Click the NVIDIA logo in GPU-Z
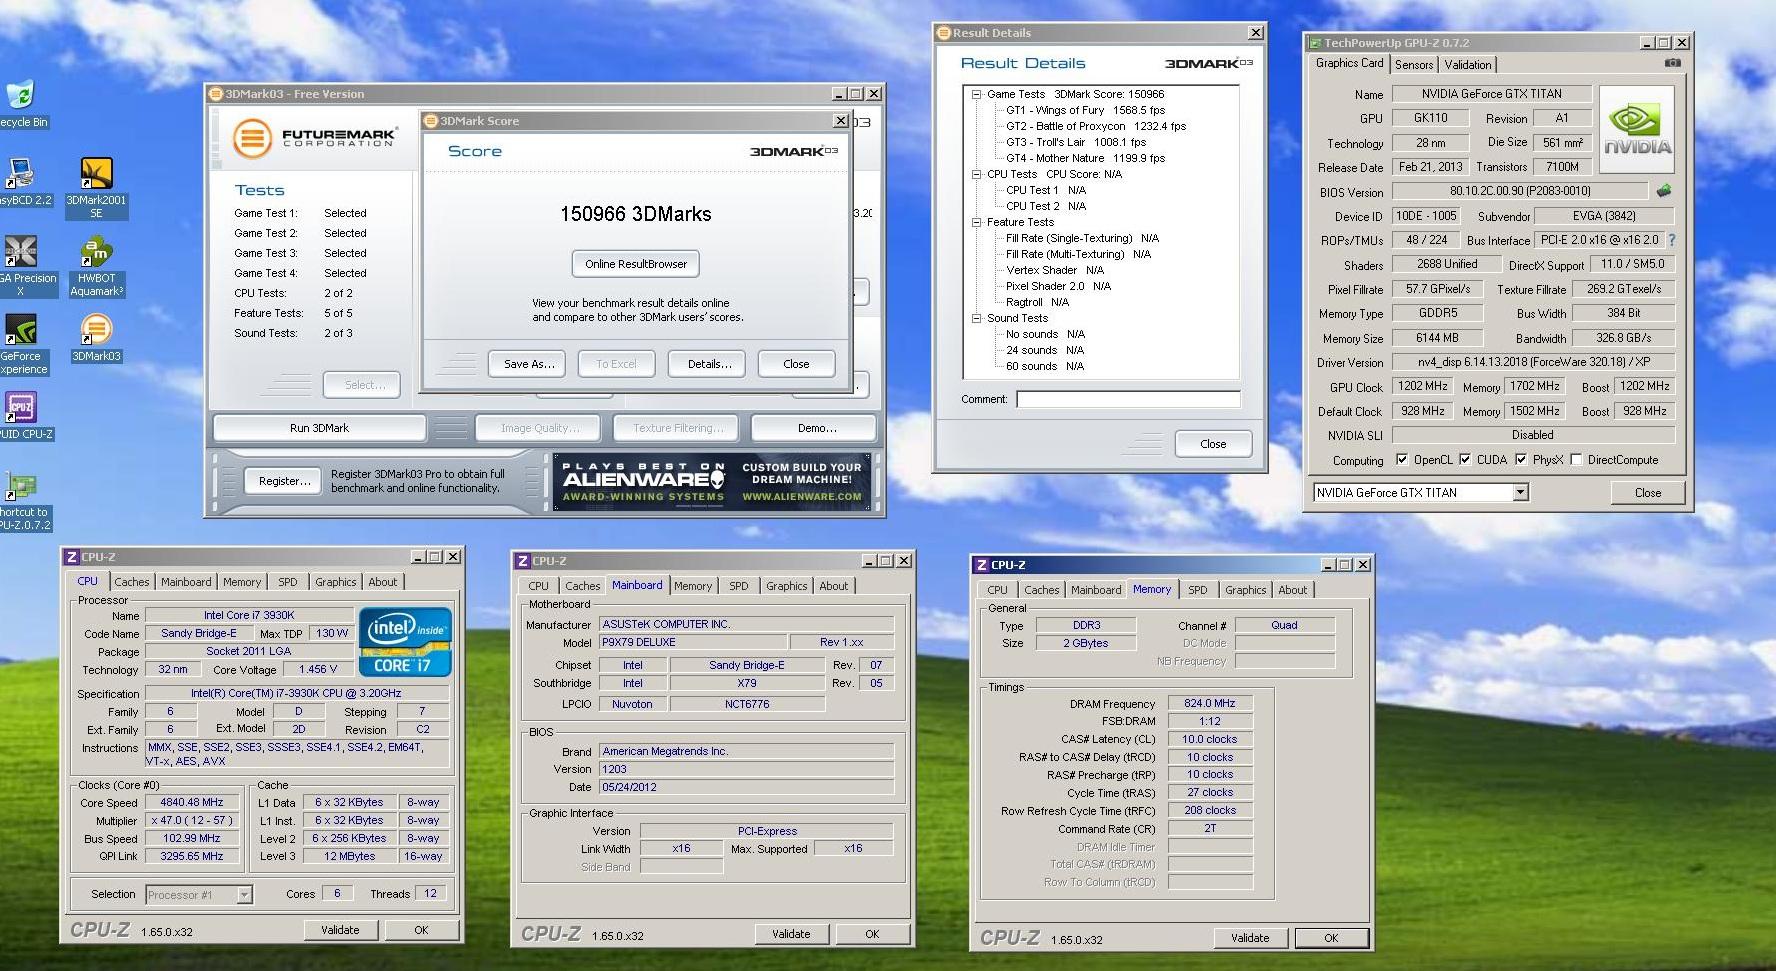Image resolution: width=1776 pixels, height=971 pixels. click(1637, 130)
